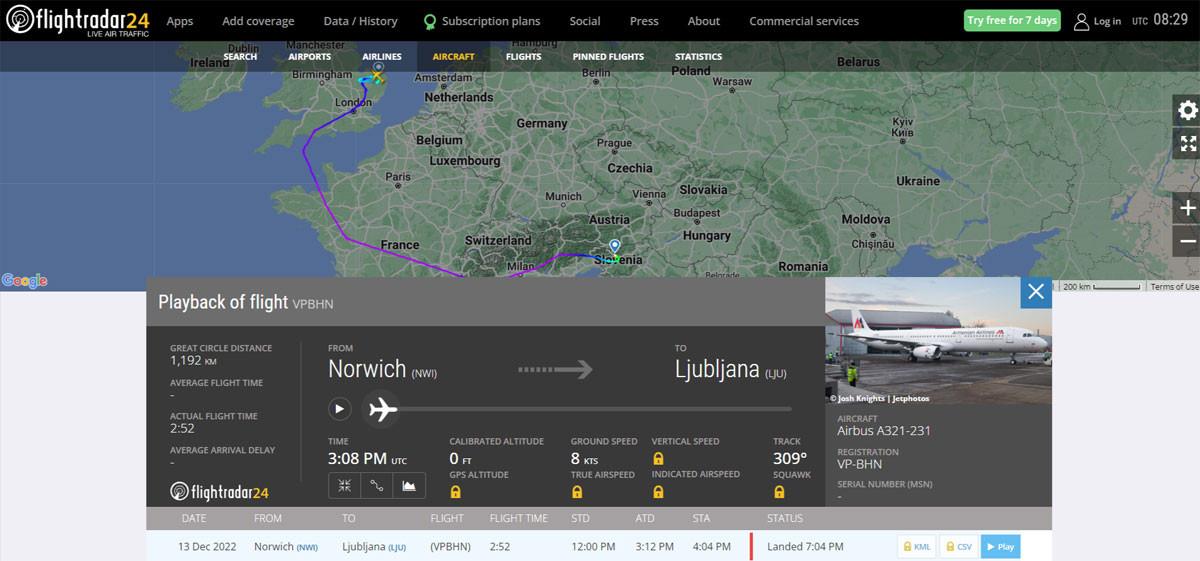Open the About menu
The width and height of the screenshot is (1200, 561).
tap(703, 21)
